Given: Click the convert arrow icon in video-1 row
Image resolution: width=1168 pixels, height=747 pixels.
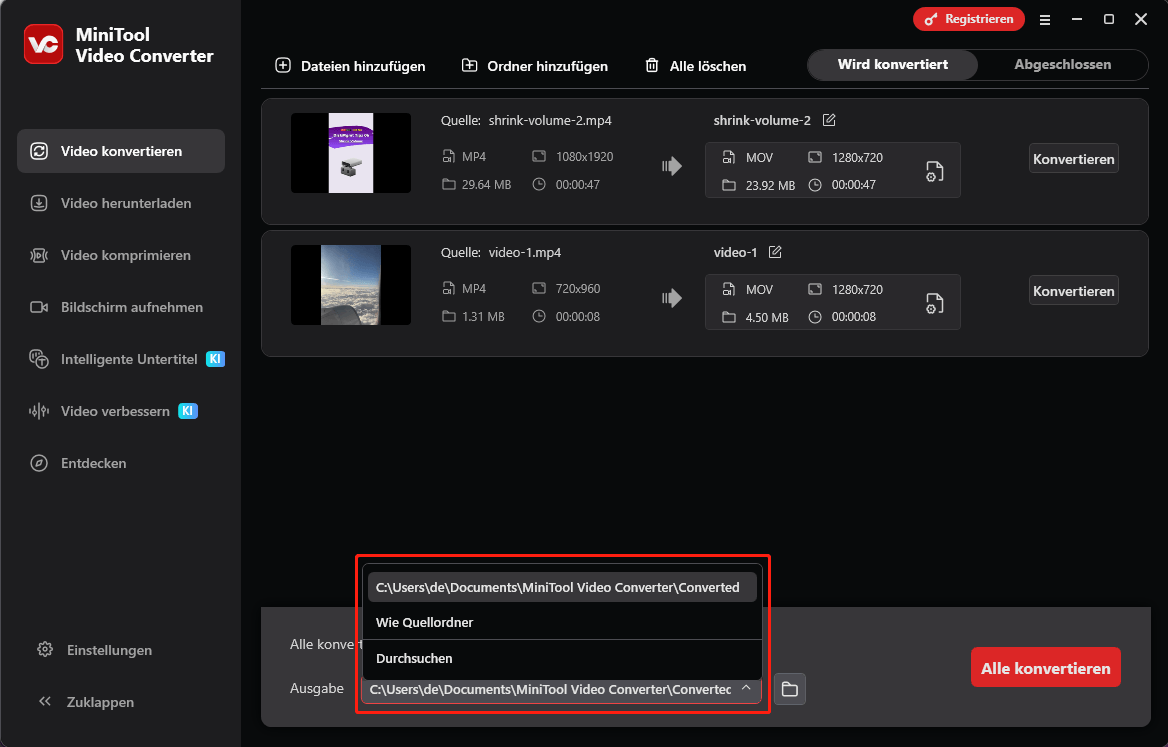Looking at the screenshot, I should 672,298.
